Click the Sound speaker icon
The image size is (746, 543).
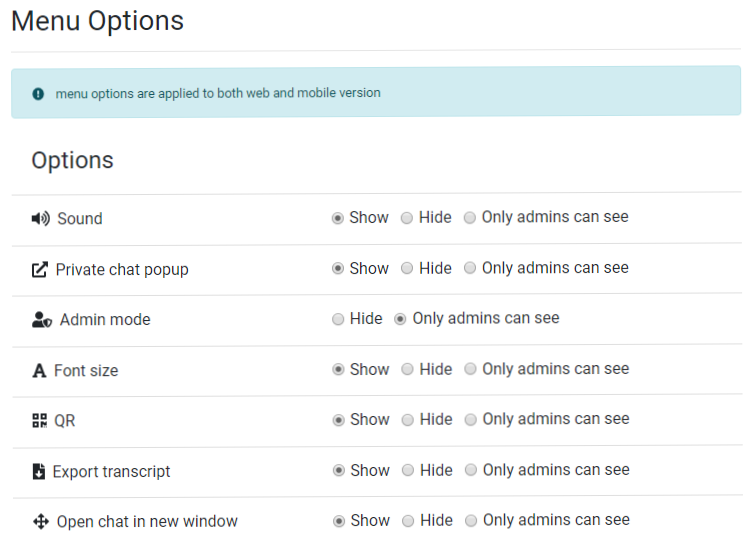41,219
